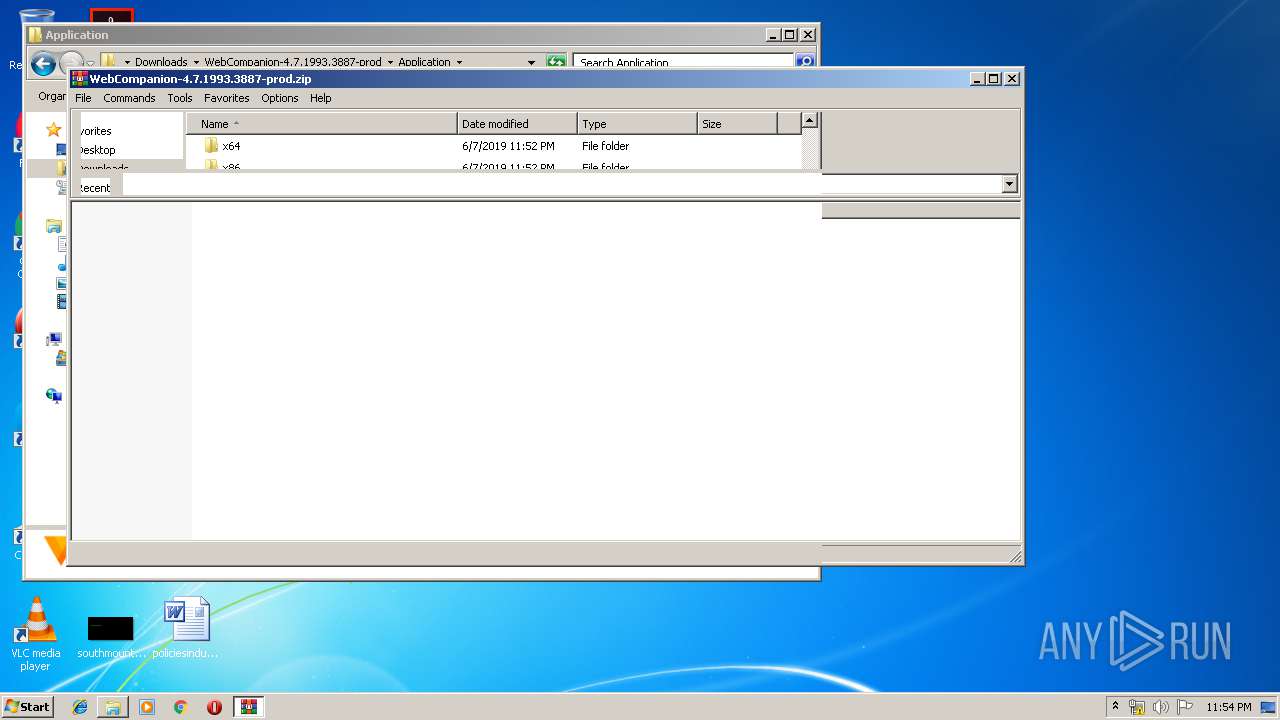
Task: Click the Downloads breadcrumb in Explorer
Action: tap(161, 62)
